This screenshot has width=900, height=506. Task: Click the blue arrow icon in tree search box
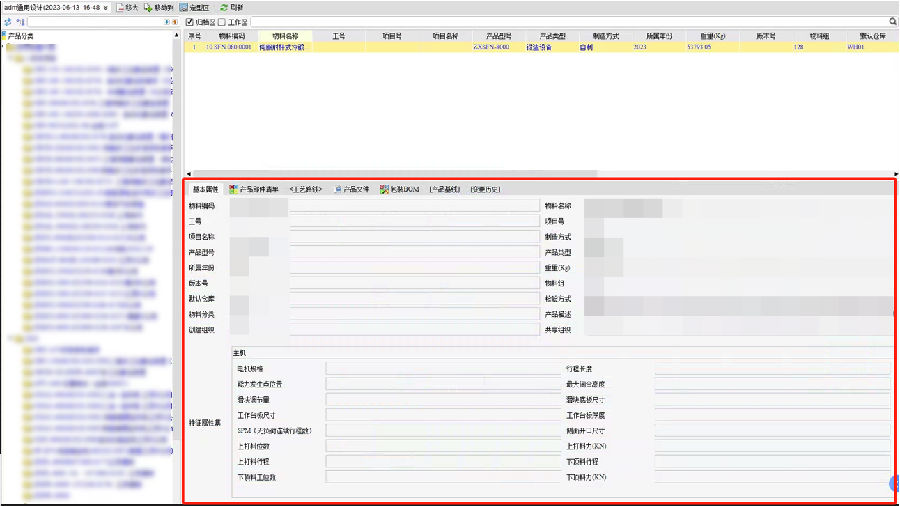point(167,22)
